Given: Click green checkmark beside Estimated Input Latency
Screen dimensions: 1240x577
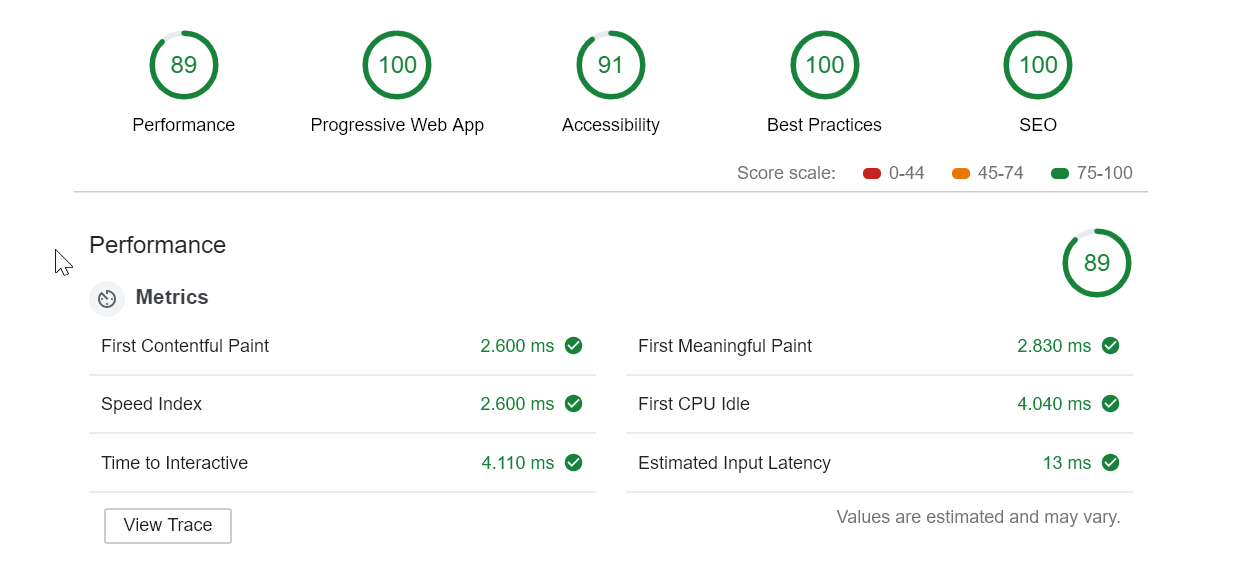Looking at the screenshot, I should 1110,463.
